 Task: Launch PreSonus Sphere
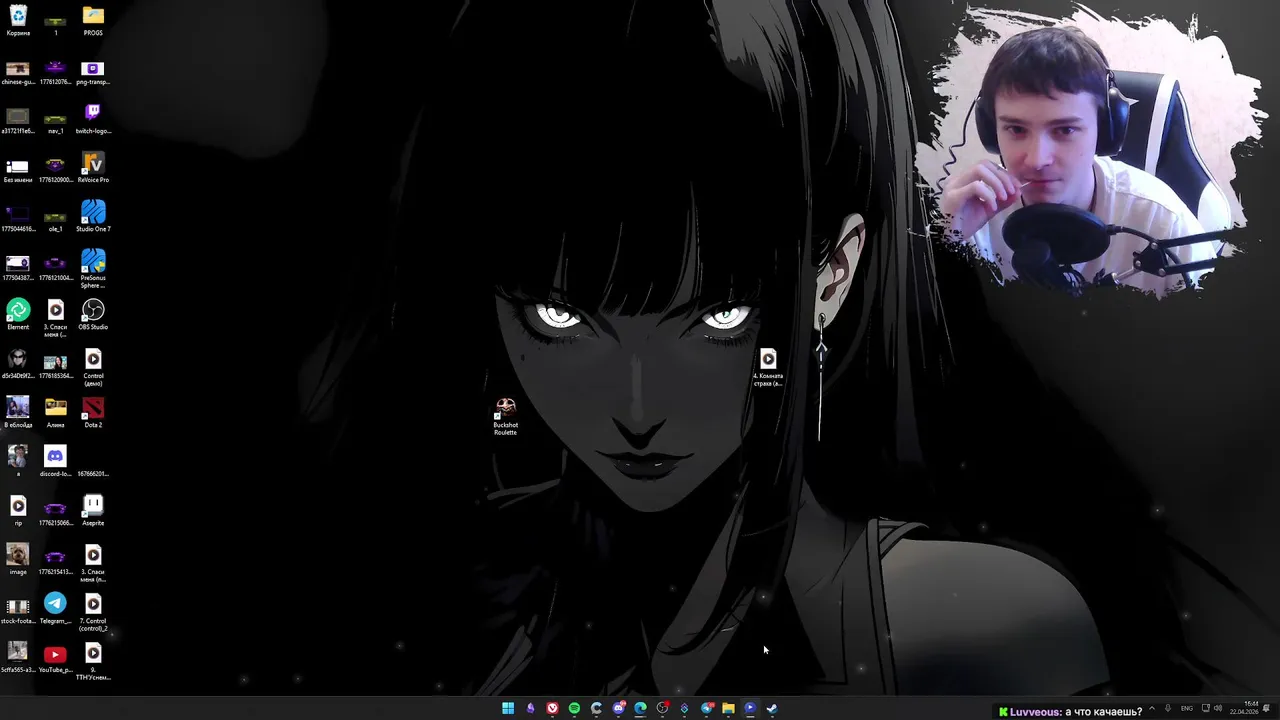tap(93, 269)
